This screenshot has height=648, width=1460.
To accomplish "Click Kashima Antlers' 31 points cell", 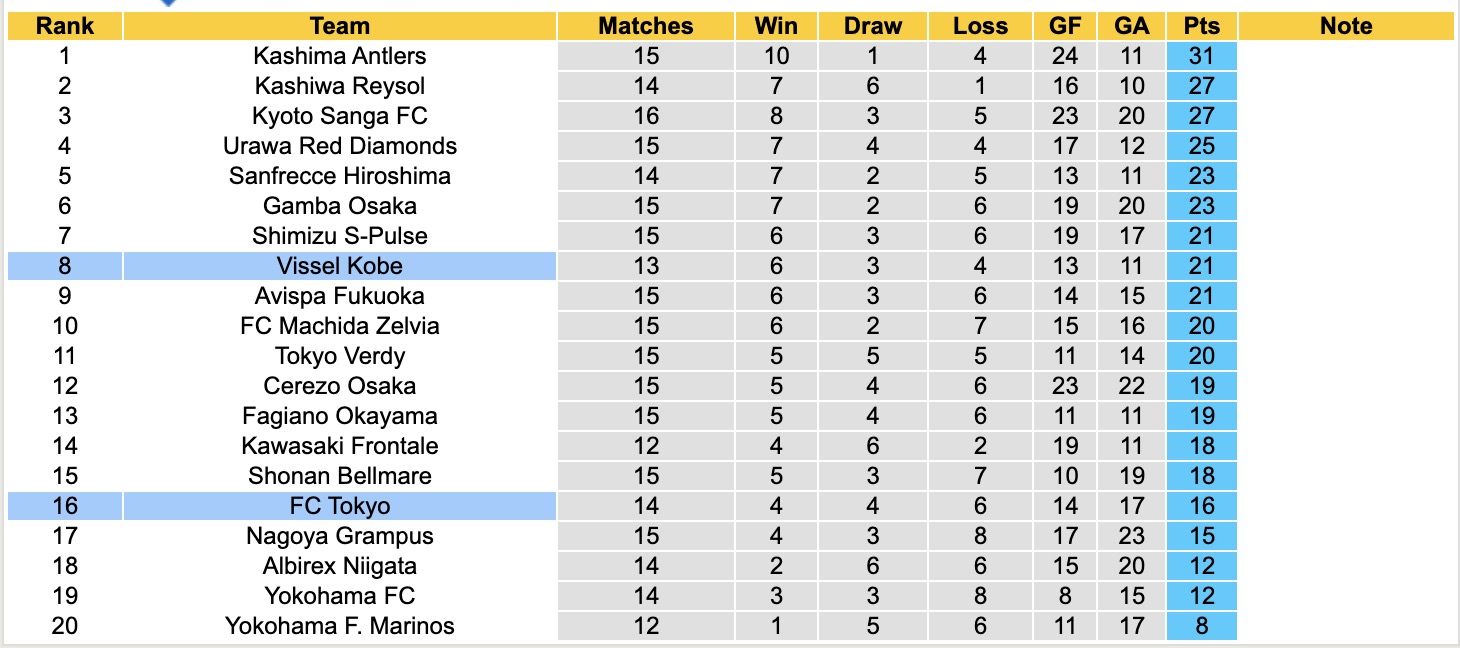I will tap(1201, 56).
